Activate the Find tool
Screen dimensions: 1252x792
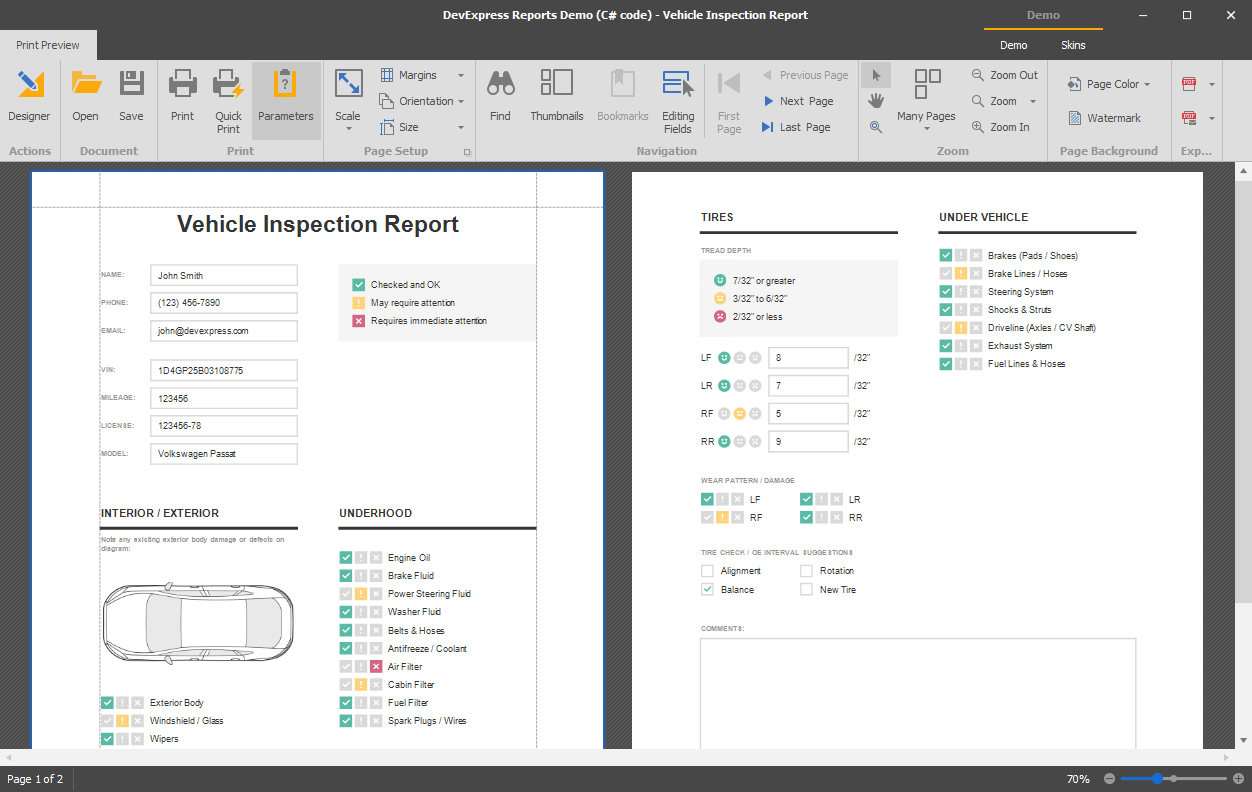coord(500,95)
